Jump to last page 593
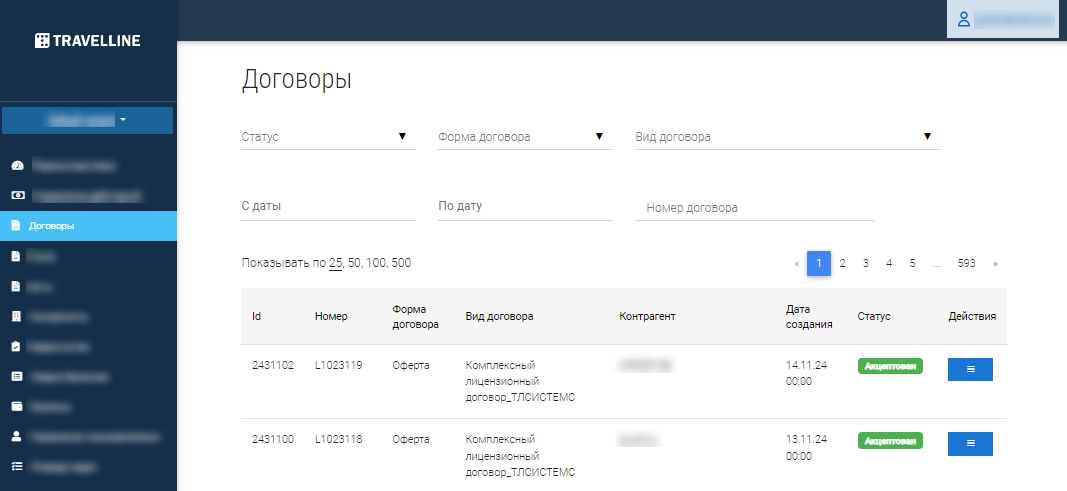Screen dimensions: 1067x491 [966, 263]
